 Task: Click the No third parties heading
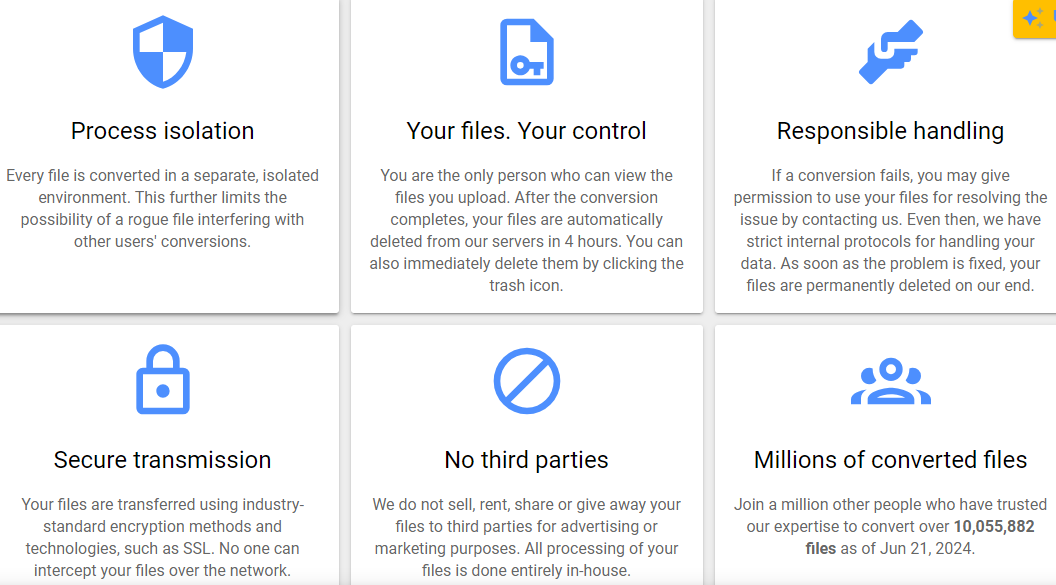pos(527,460)
